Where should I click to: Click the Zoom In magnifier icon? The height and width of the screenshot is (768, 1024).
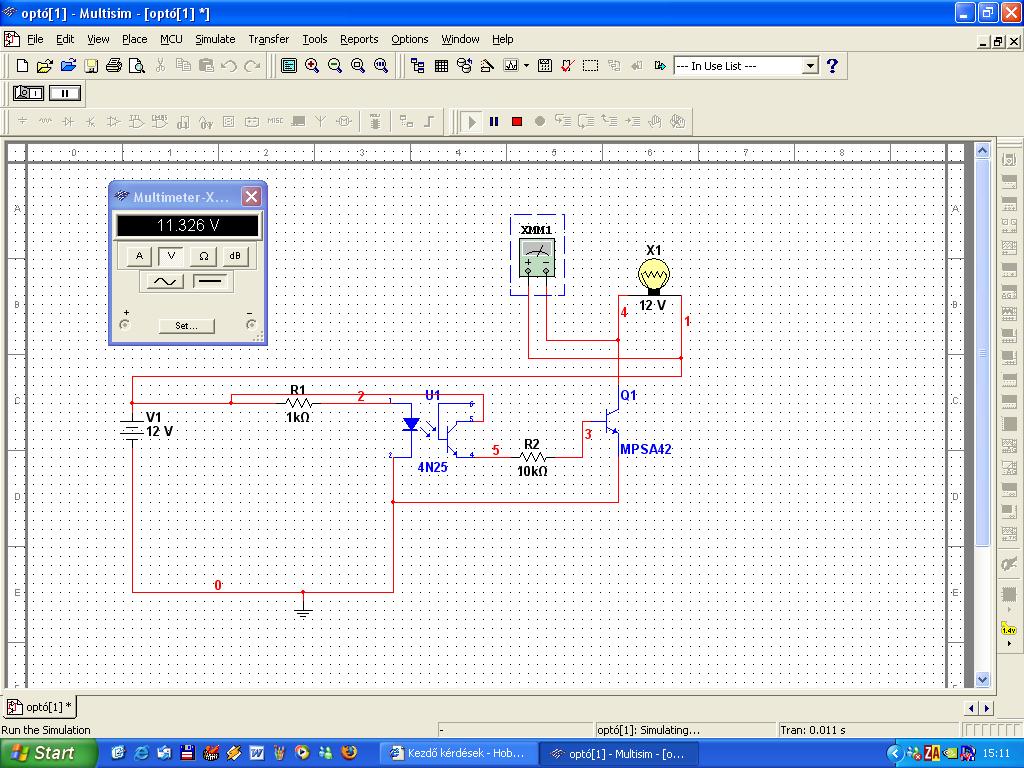312,66
